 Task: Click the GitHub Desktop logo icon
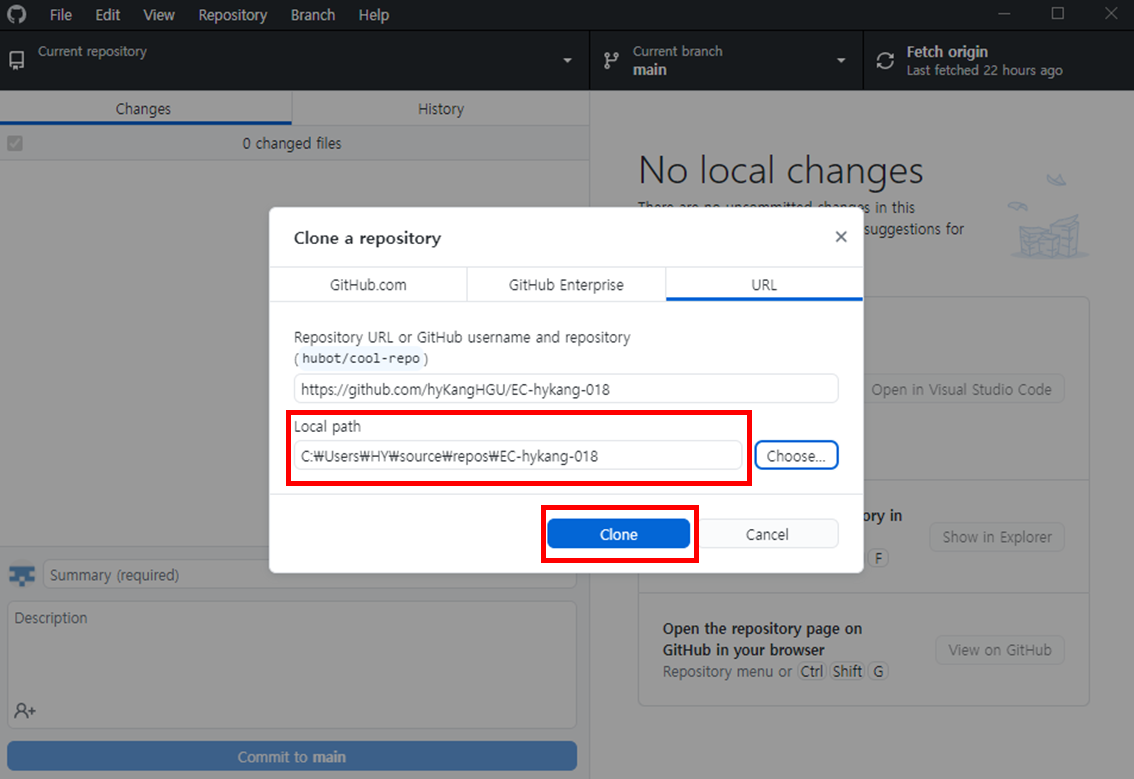17,15
